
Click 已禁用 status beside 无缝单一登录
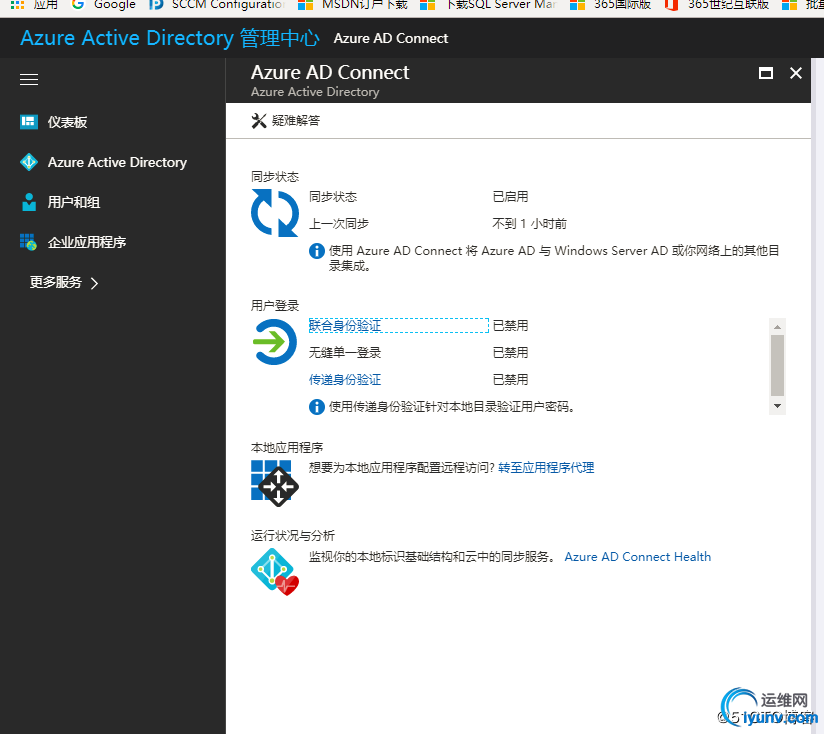(x=510, y=353)
